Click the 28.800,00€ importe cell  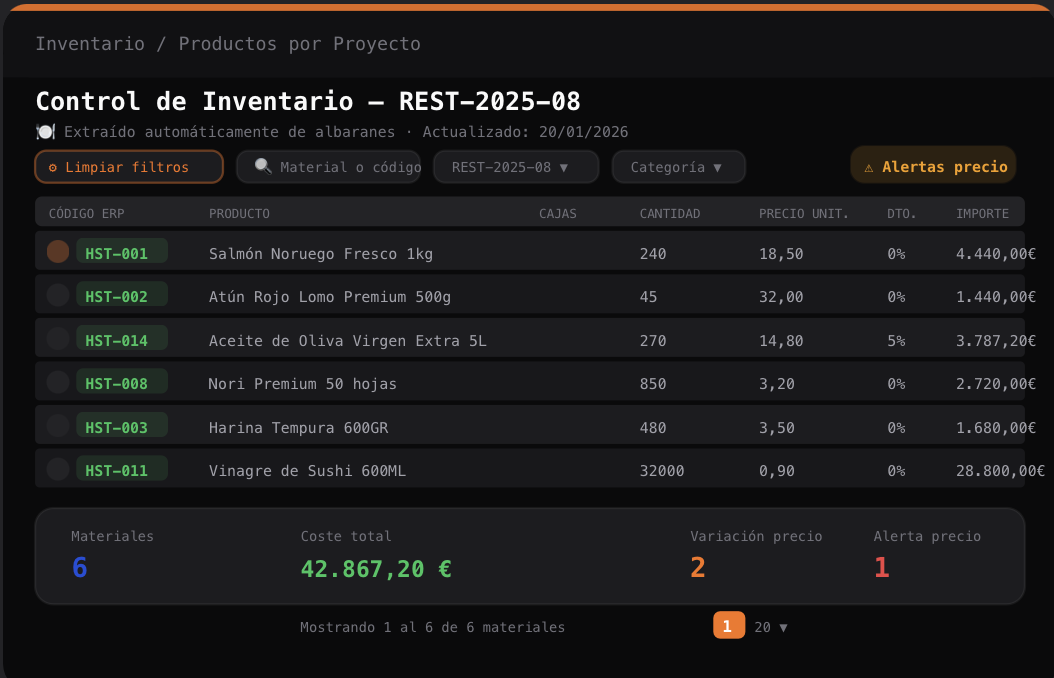(x=1000, y=471)
